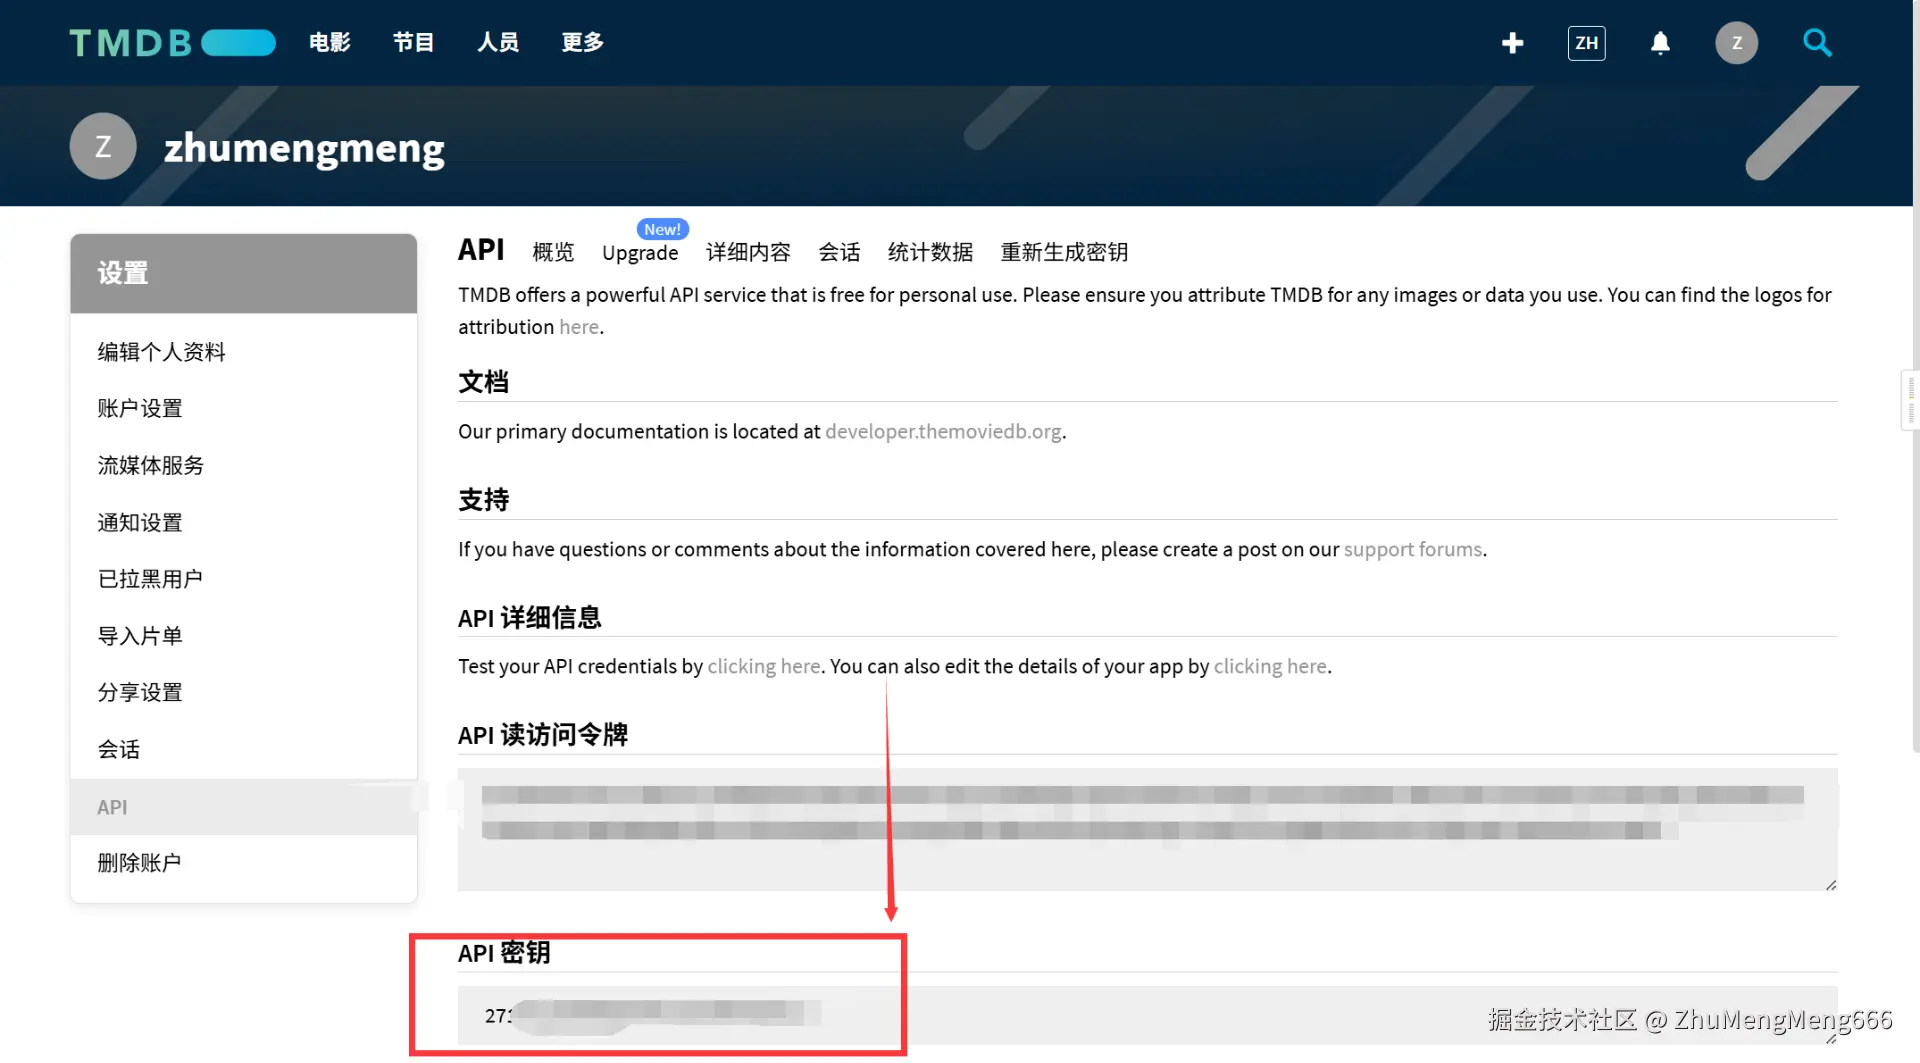Switch to the 概览 tab
The width and height of the screenshot is (1920, 1063).
pyautogui.click(x=553, y=252)
